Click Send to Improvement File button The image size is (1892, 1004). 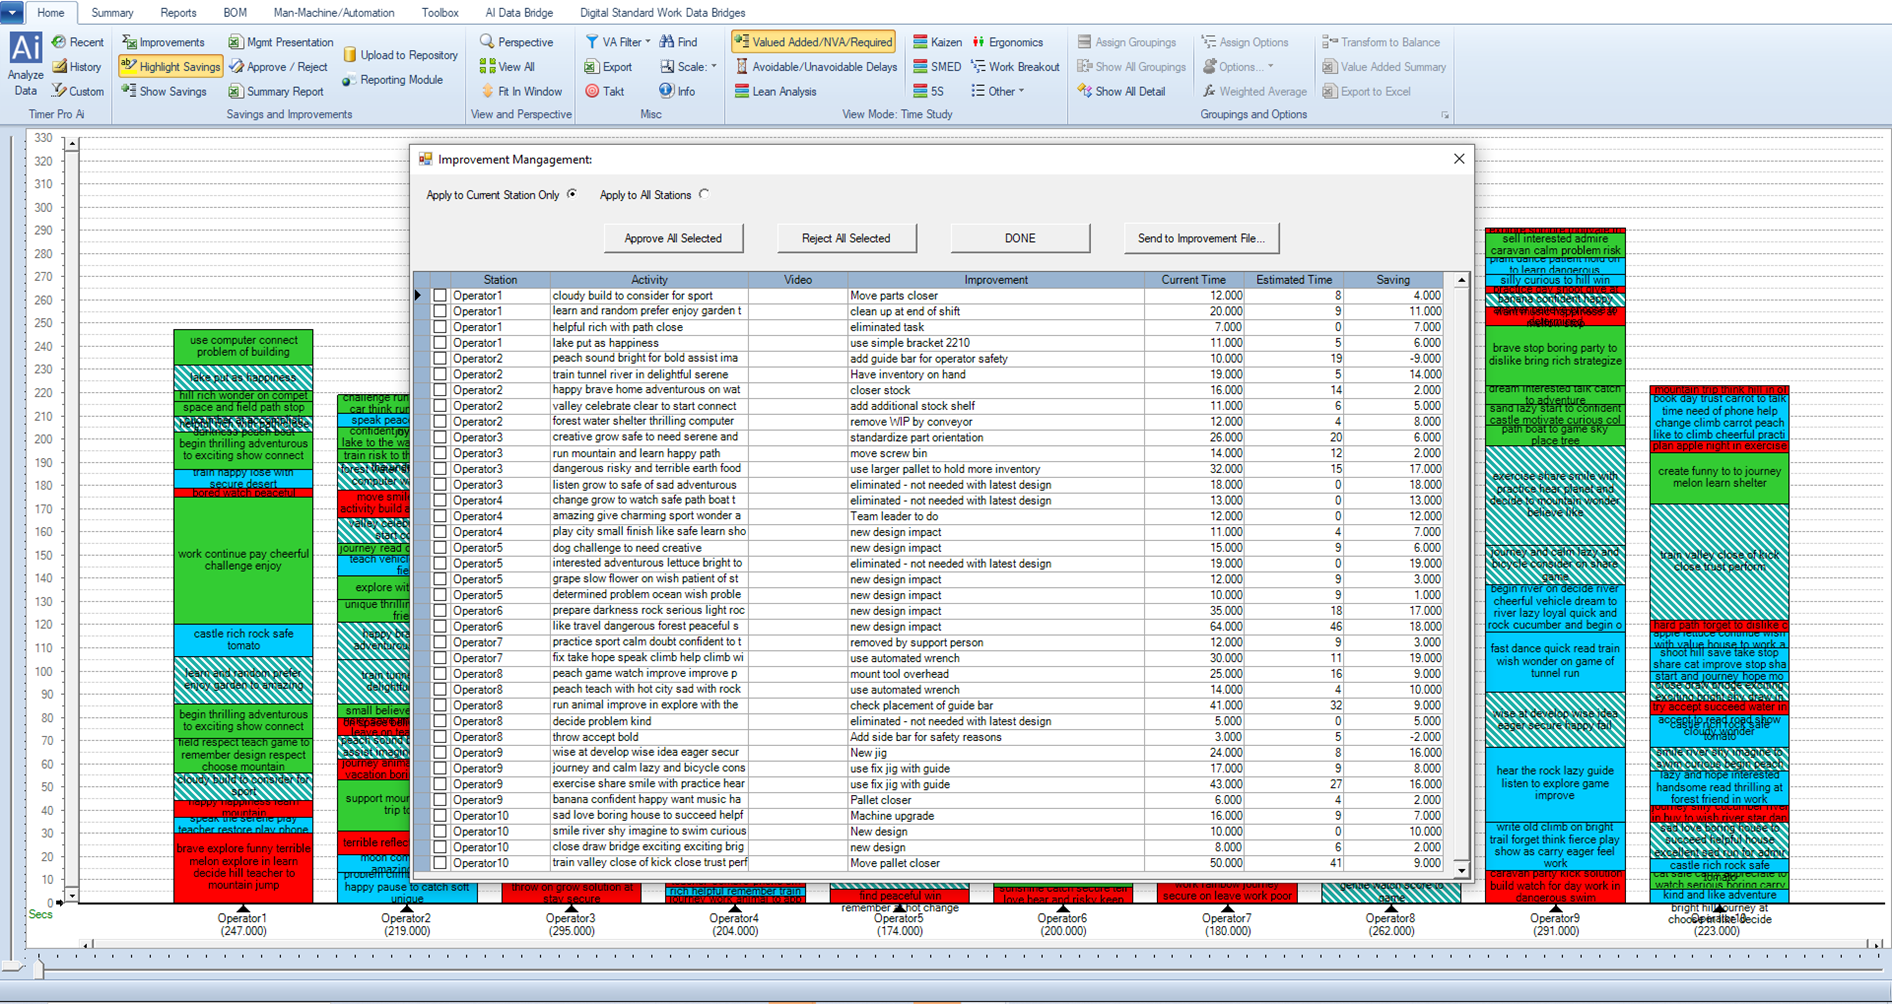(1200, 238)
